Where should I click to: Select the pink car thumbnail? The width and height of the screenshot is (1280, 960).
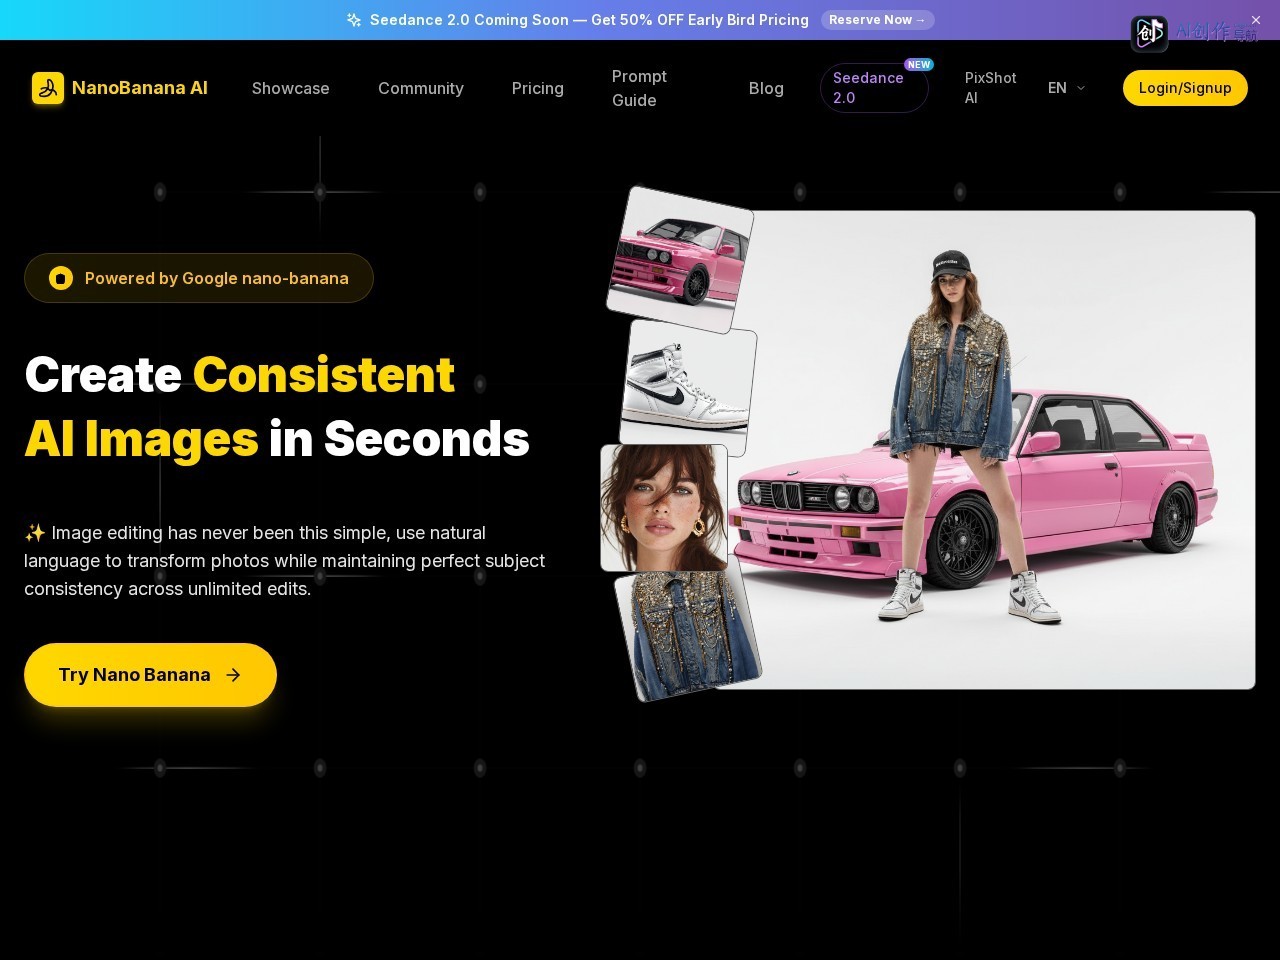[680, 260]
